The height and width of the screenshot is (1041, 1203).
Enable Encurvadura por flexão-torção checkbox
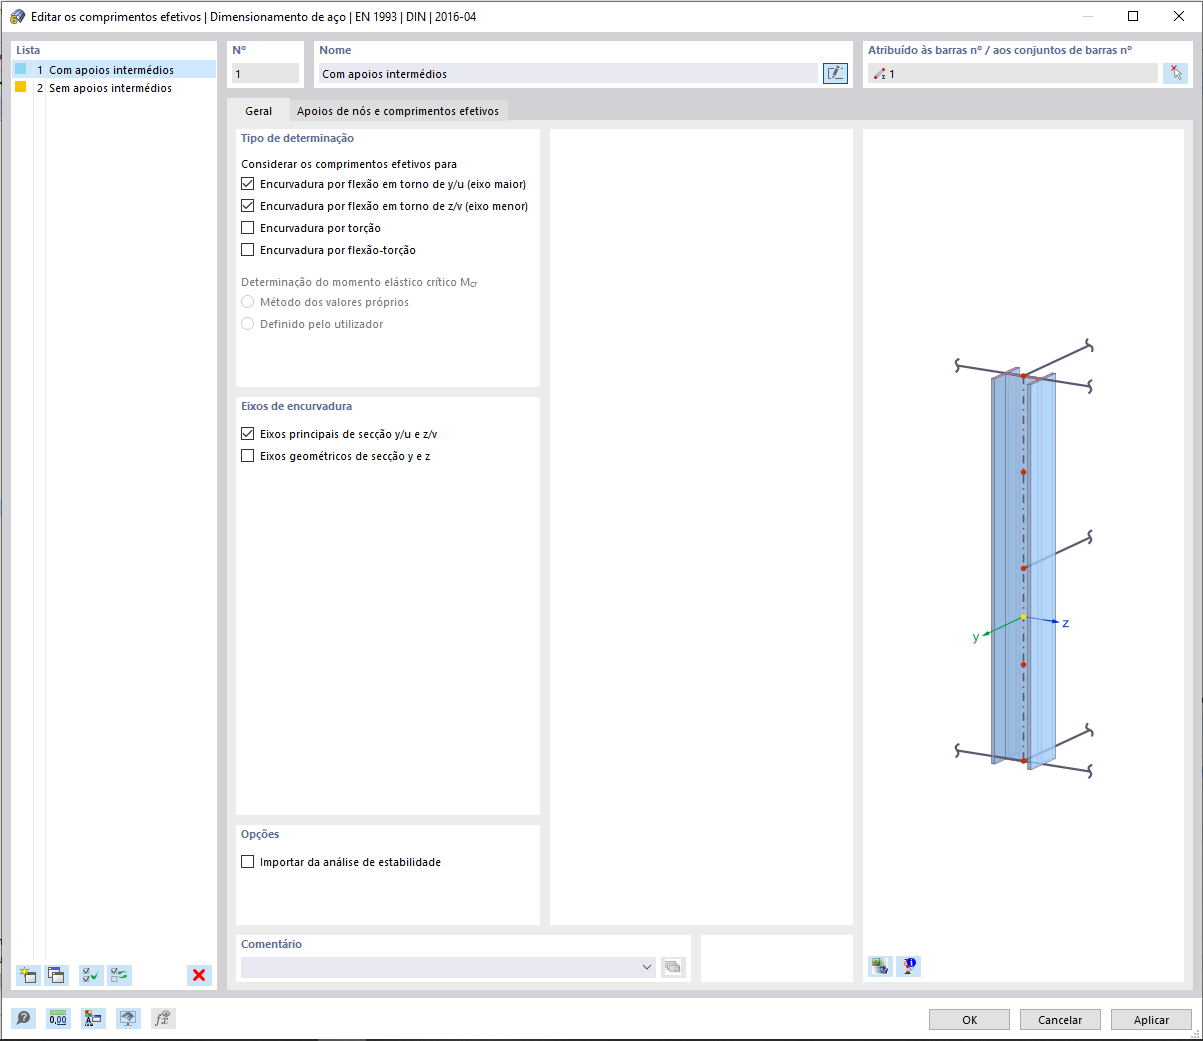pos(248,250)
